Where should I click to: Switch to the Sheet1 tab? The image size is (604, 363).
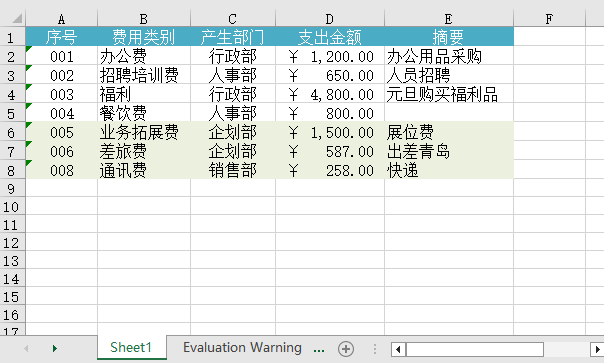[131, 348]
